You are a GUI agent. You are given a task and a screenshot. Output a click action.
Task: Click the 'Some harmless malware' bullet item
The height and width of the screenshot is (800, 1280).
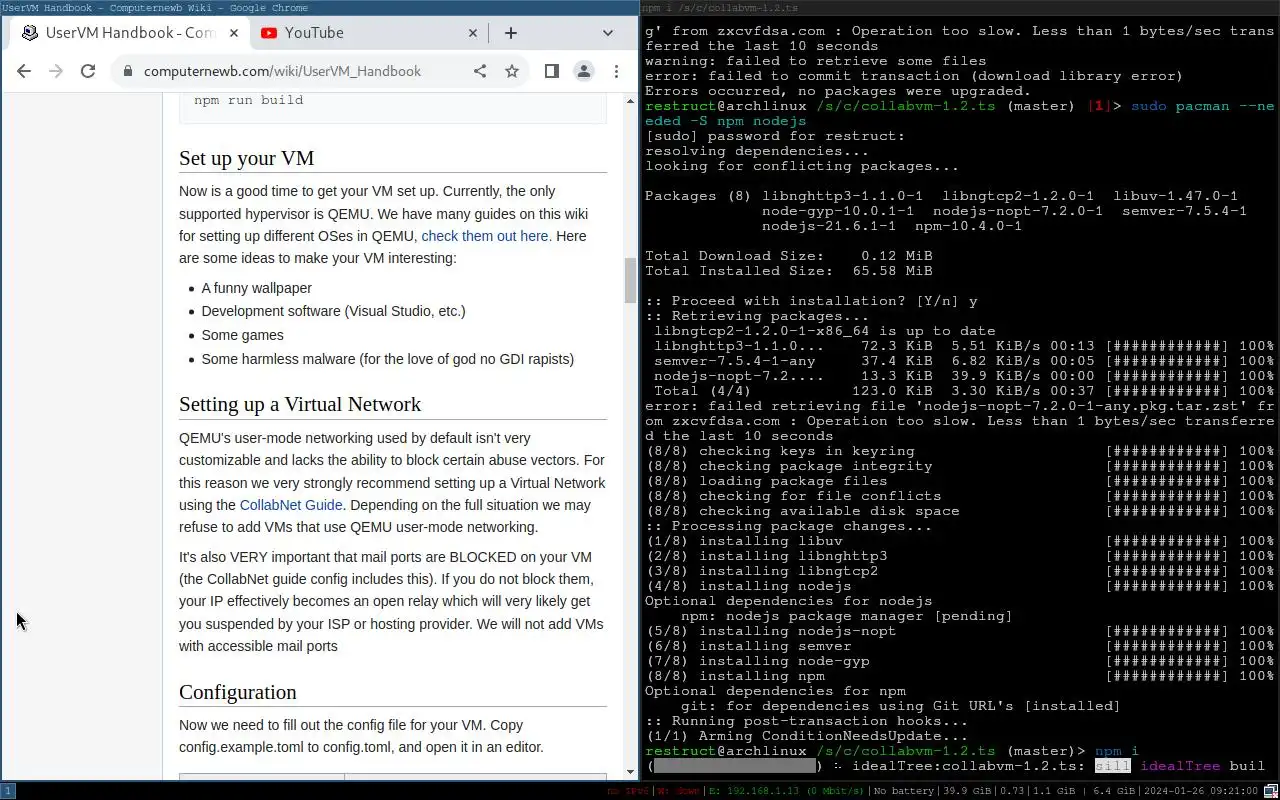pyautogui.click(x=387, y=359)
